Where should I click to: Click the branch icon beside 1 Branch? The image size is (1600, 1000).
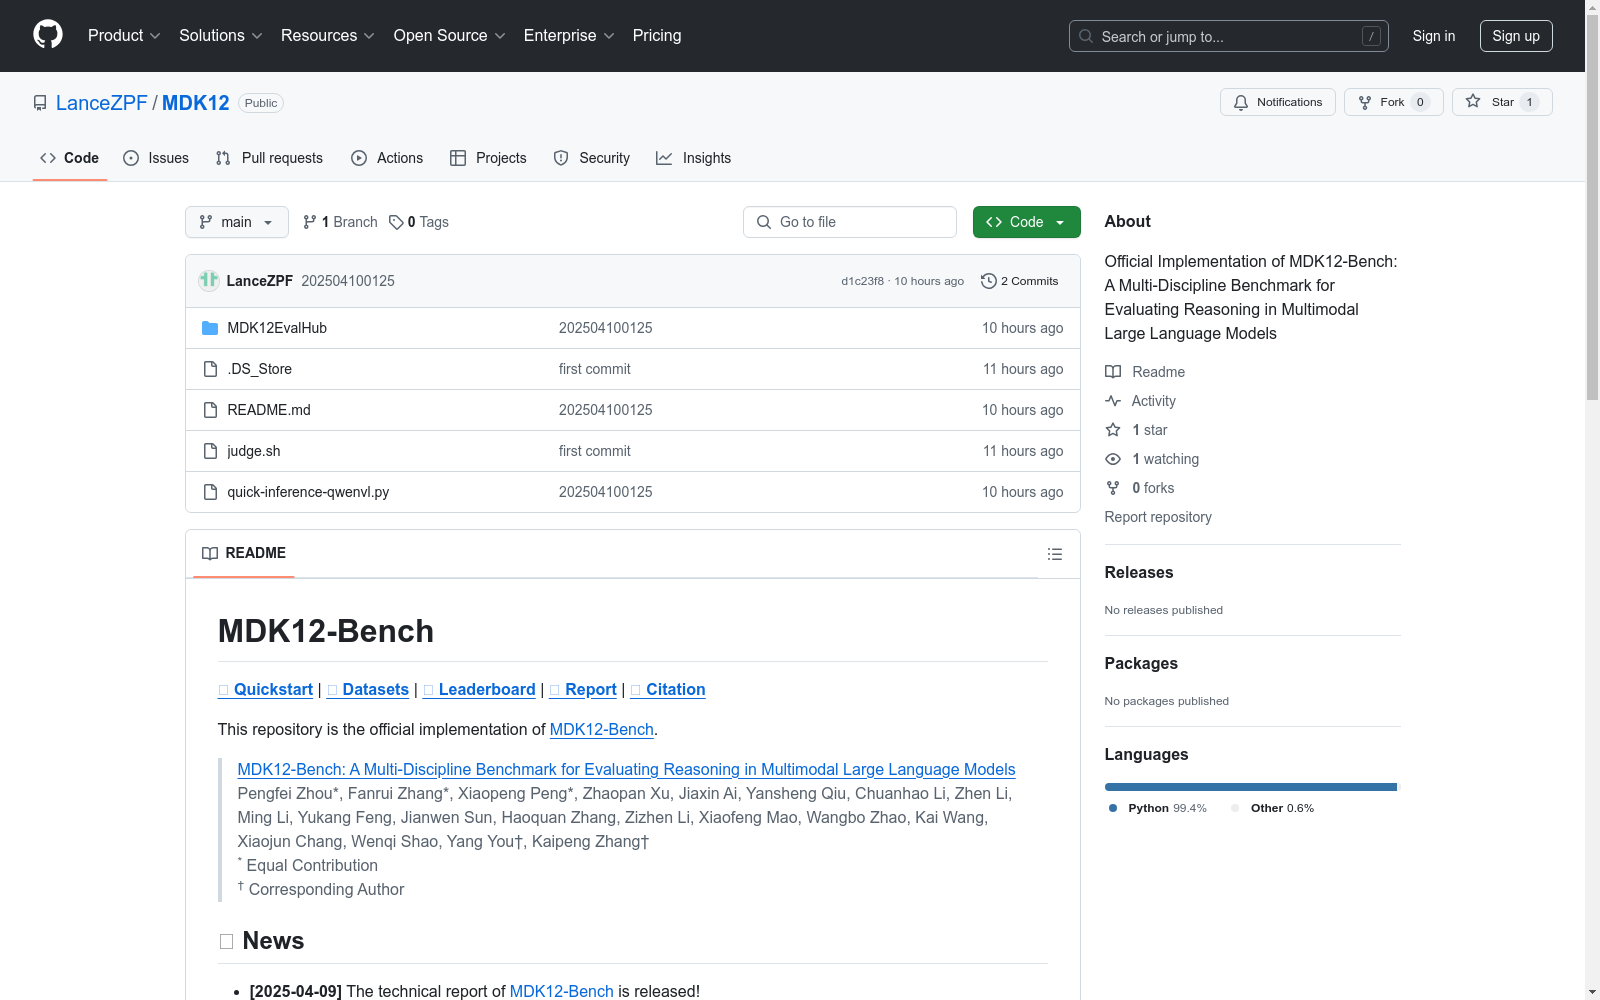pyautogui.click(x=310, y=222)
